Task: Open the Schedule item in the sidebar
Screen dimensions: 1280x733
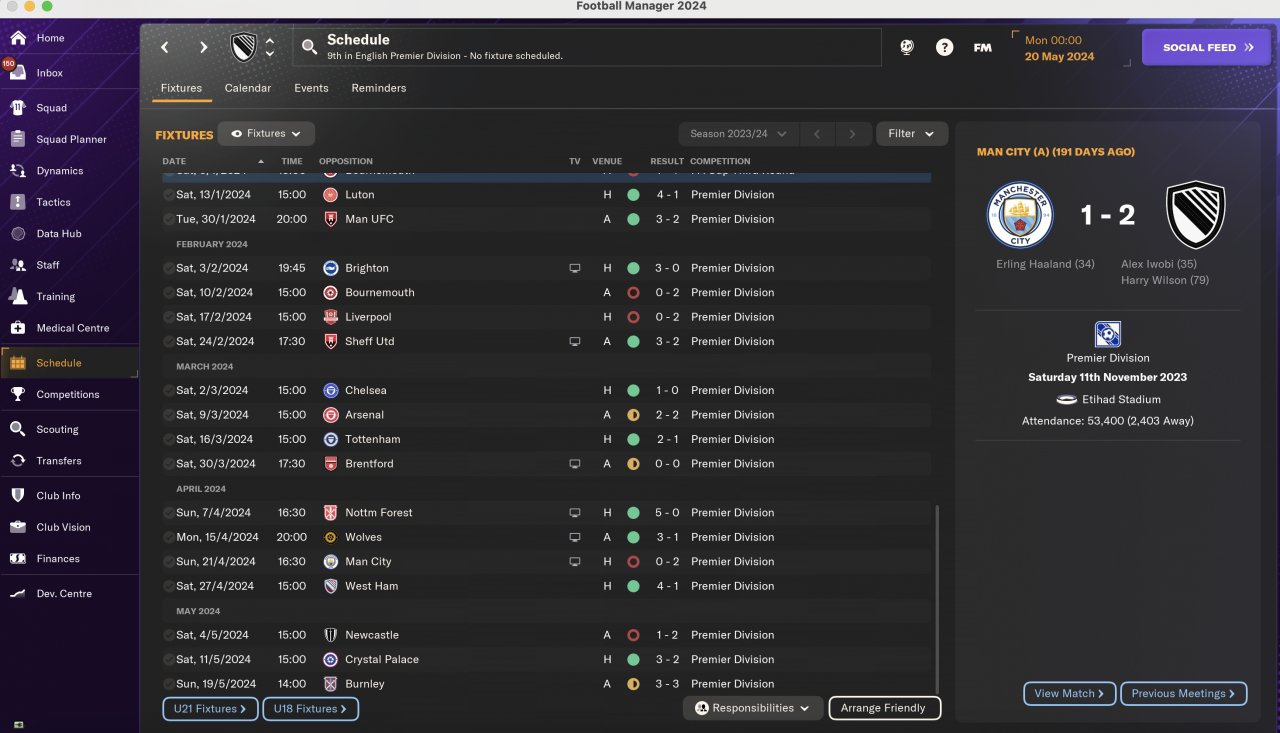Action: tap(70, 363)
